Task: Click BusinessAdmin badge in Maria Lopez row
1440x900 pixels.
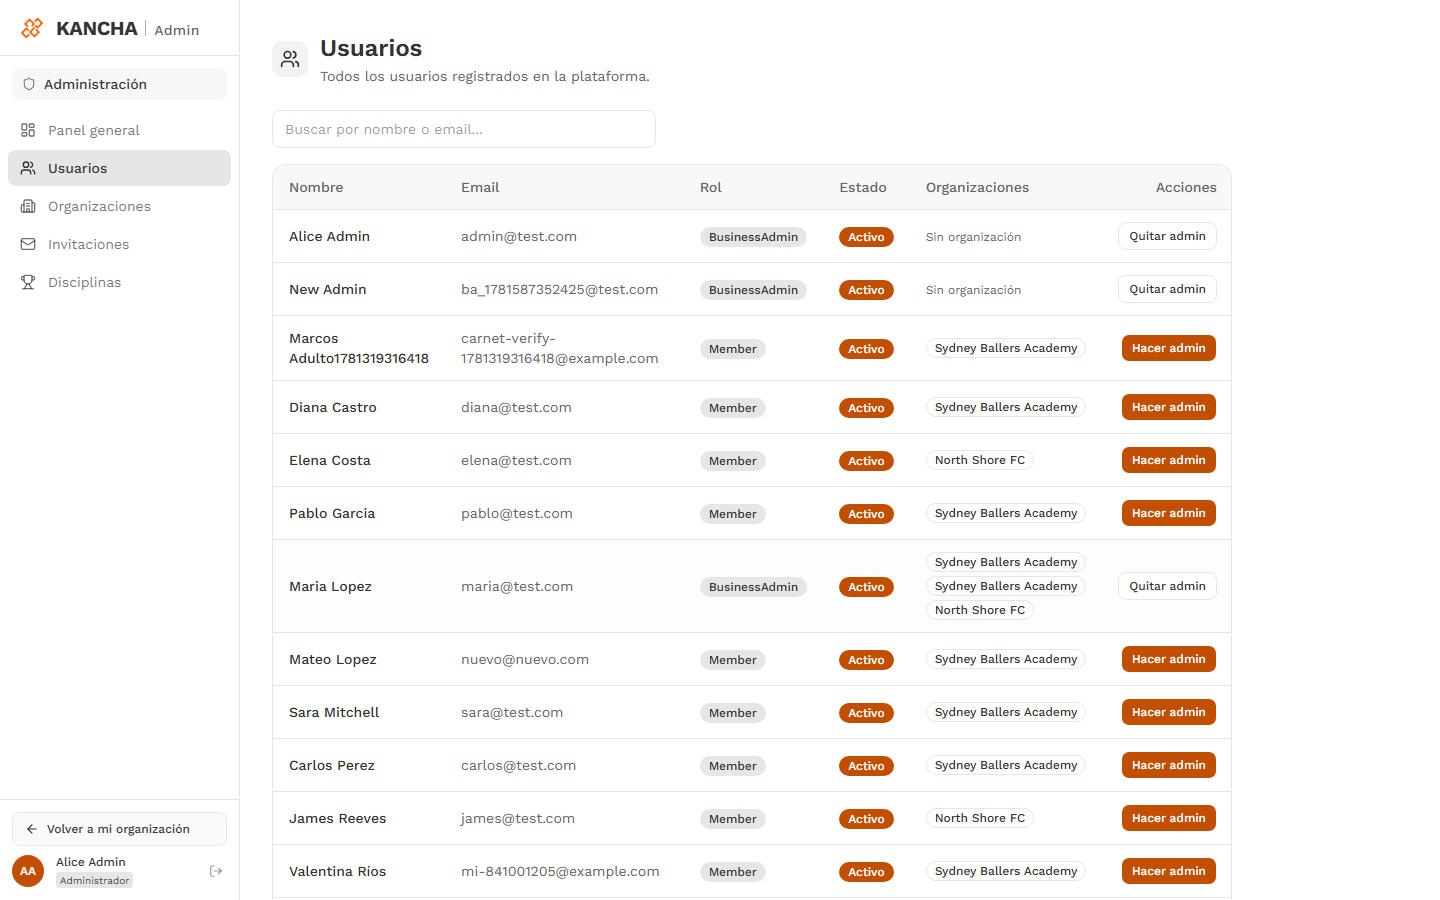Action: tap(753, 587)
